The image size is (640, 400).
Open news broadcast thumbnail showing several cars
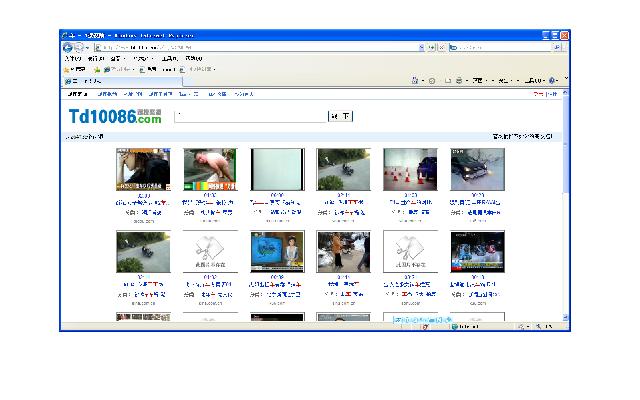pos(478,251)
